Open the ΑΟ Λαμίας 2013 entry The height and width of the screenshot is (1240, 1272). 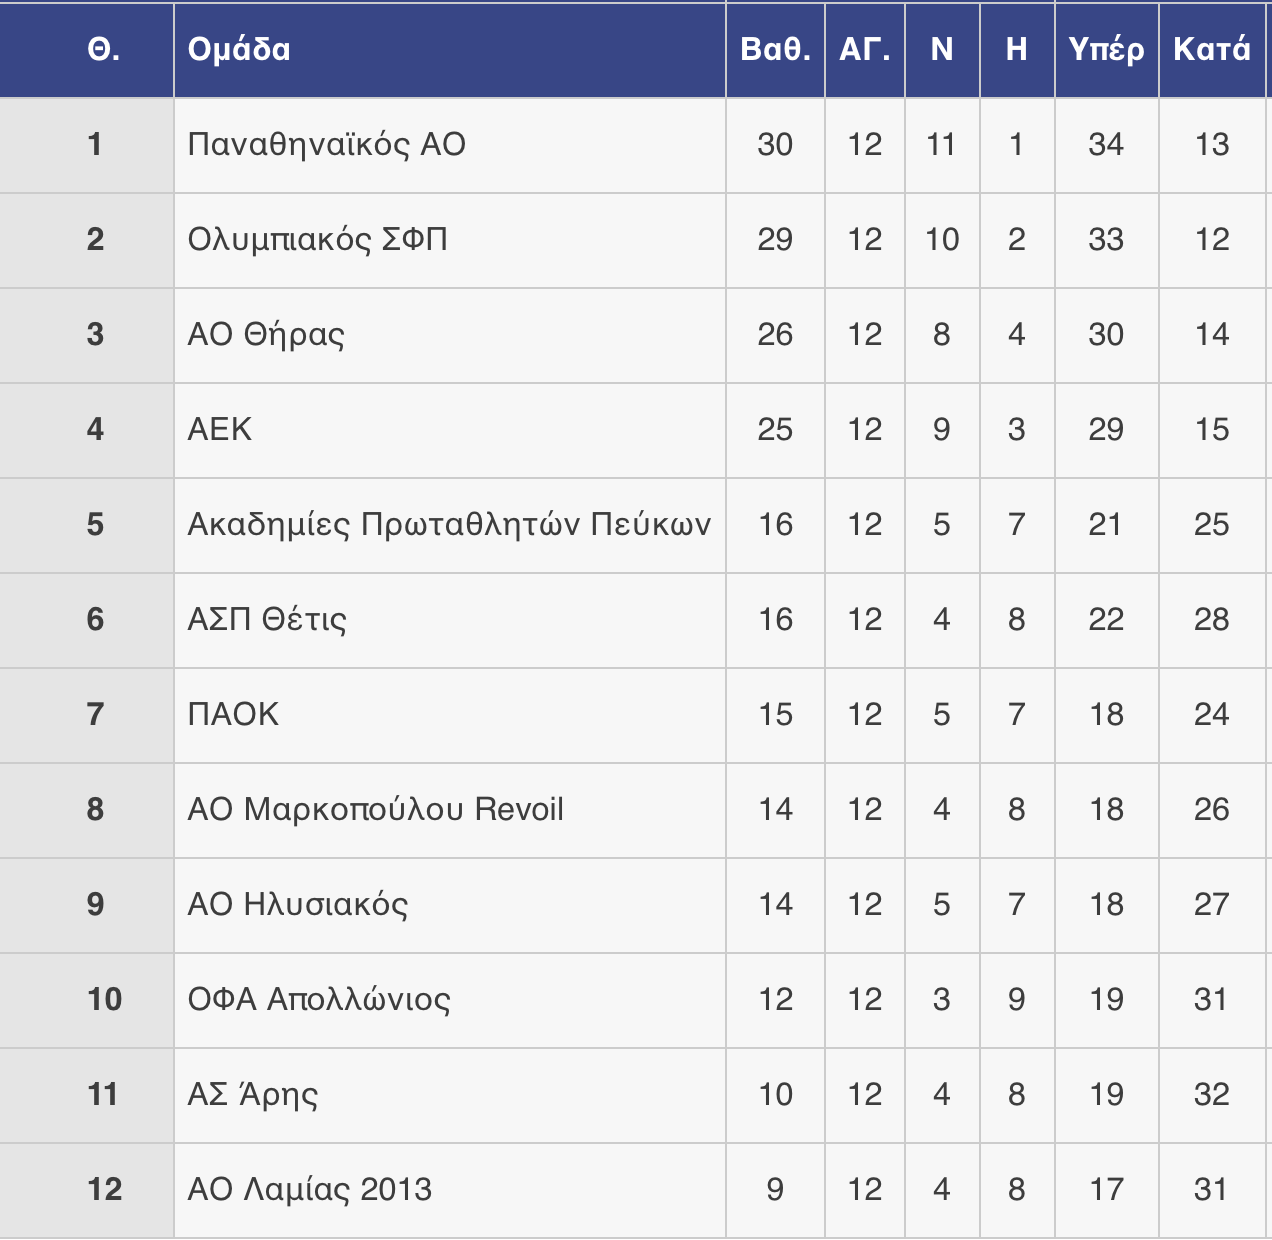click(x=310, y=1190)
